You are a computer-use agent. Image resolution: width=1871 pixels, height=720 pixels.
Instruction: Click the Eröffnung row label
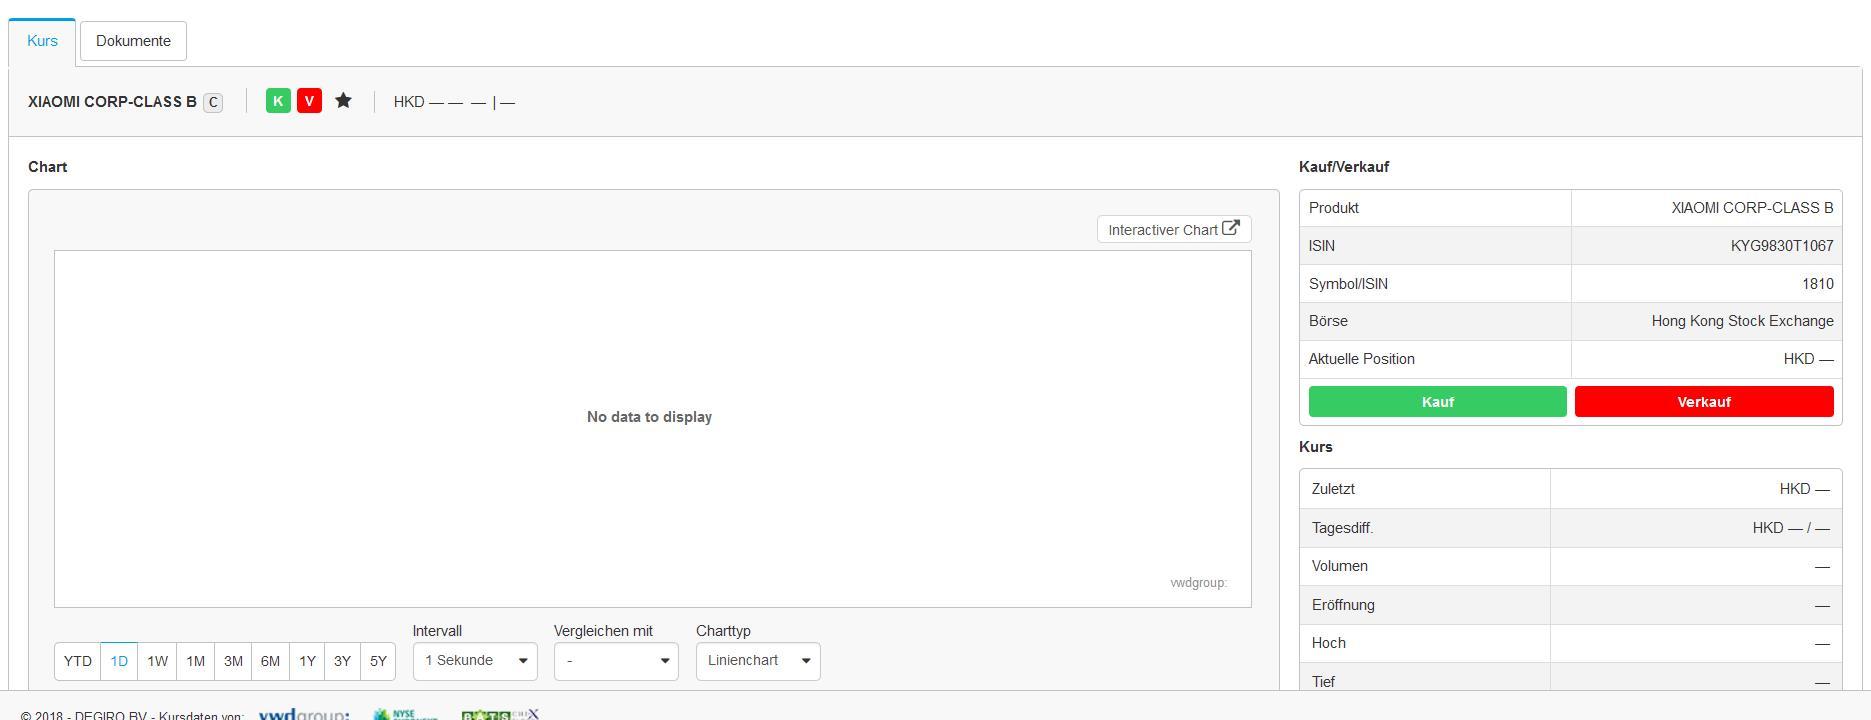click(1343, 605)
